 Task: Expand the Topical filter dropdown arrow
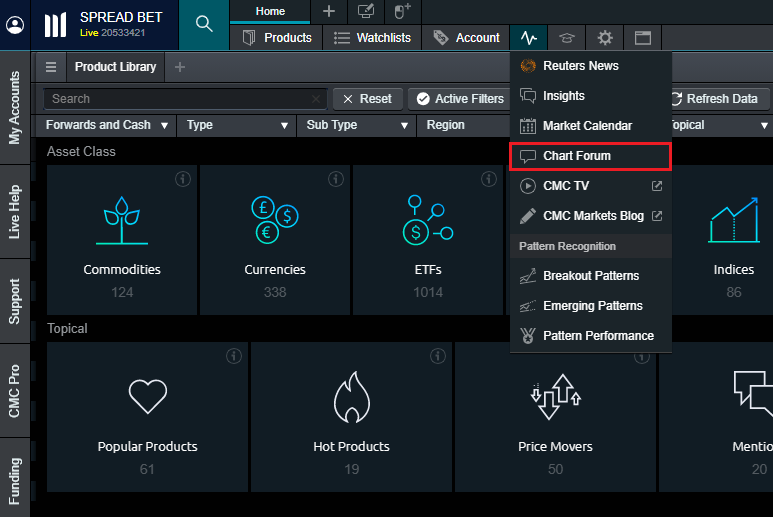pyautogui.click(x=764, y=126)
